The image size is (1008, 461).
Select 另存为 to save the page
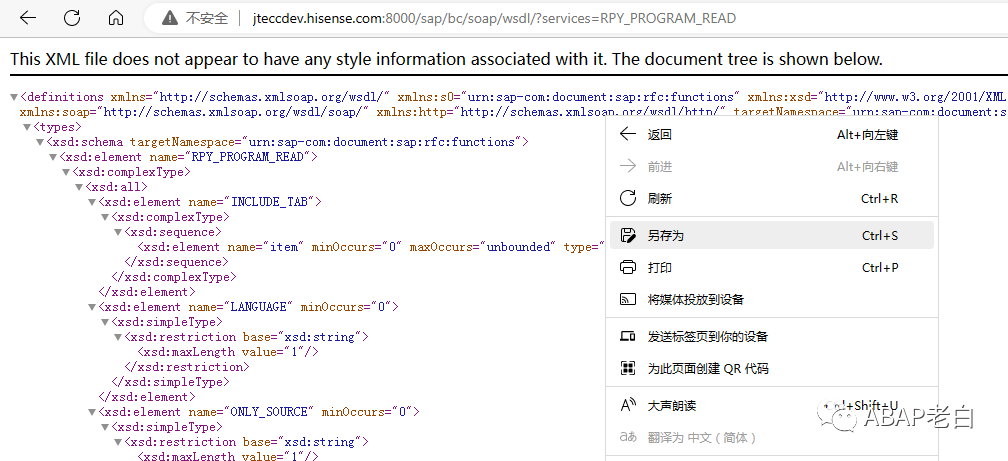click(x=771, y=236)
